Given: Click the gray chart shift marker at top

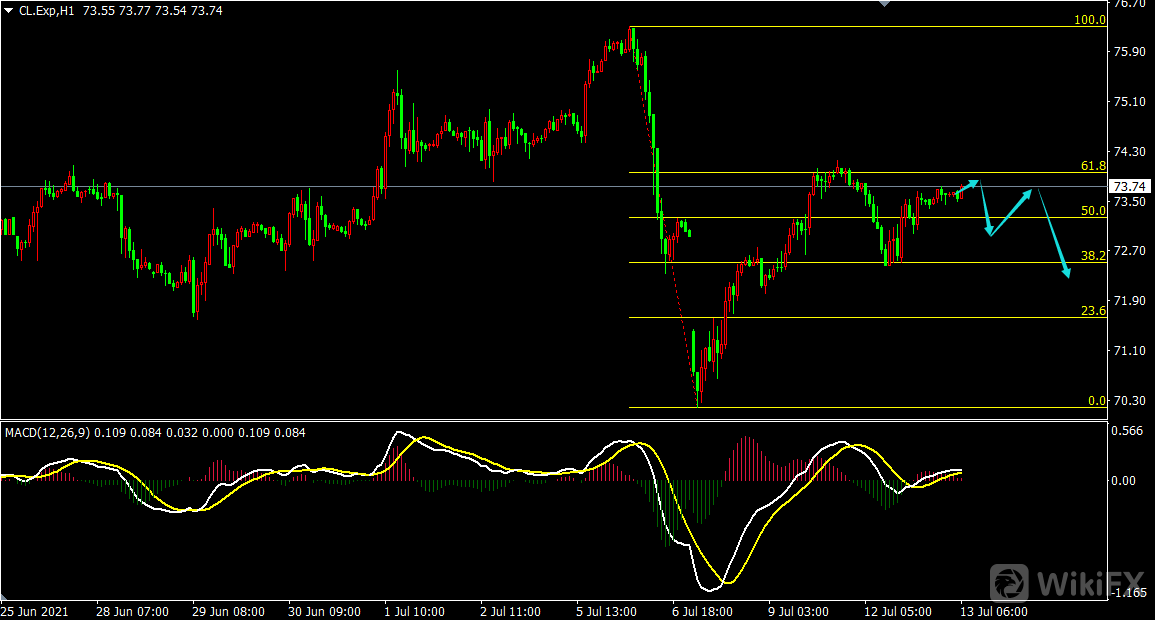Looking at the screenshot, I should [x=882, y=4].
